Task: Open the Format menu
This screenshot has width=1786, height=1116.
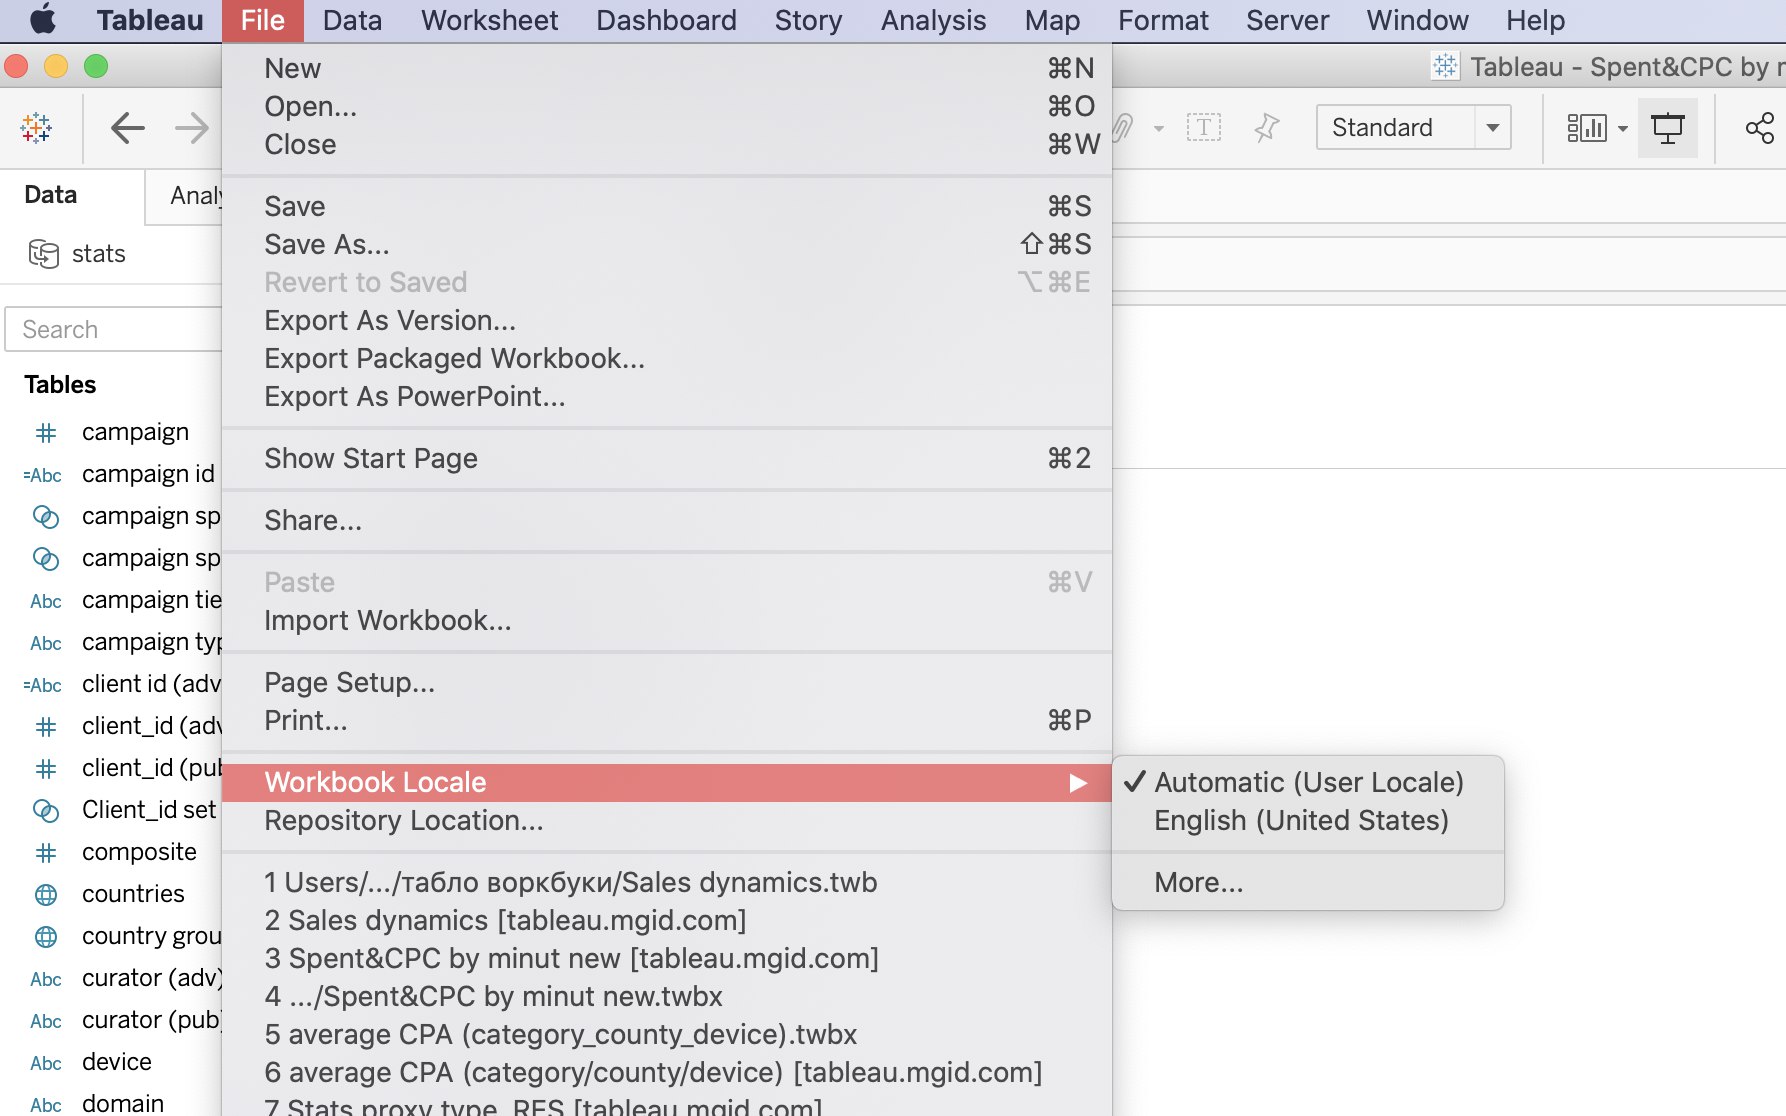Action: pos(1163,20)
